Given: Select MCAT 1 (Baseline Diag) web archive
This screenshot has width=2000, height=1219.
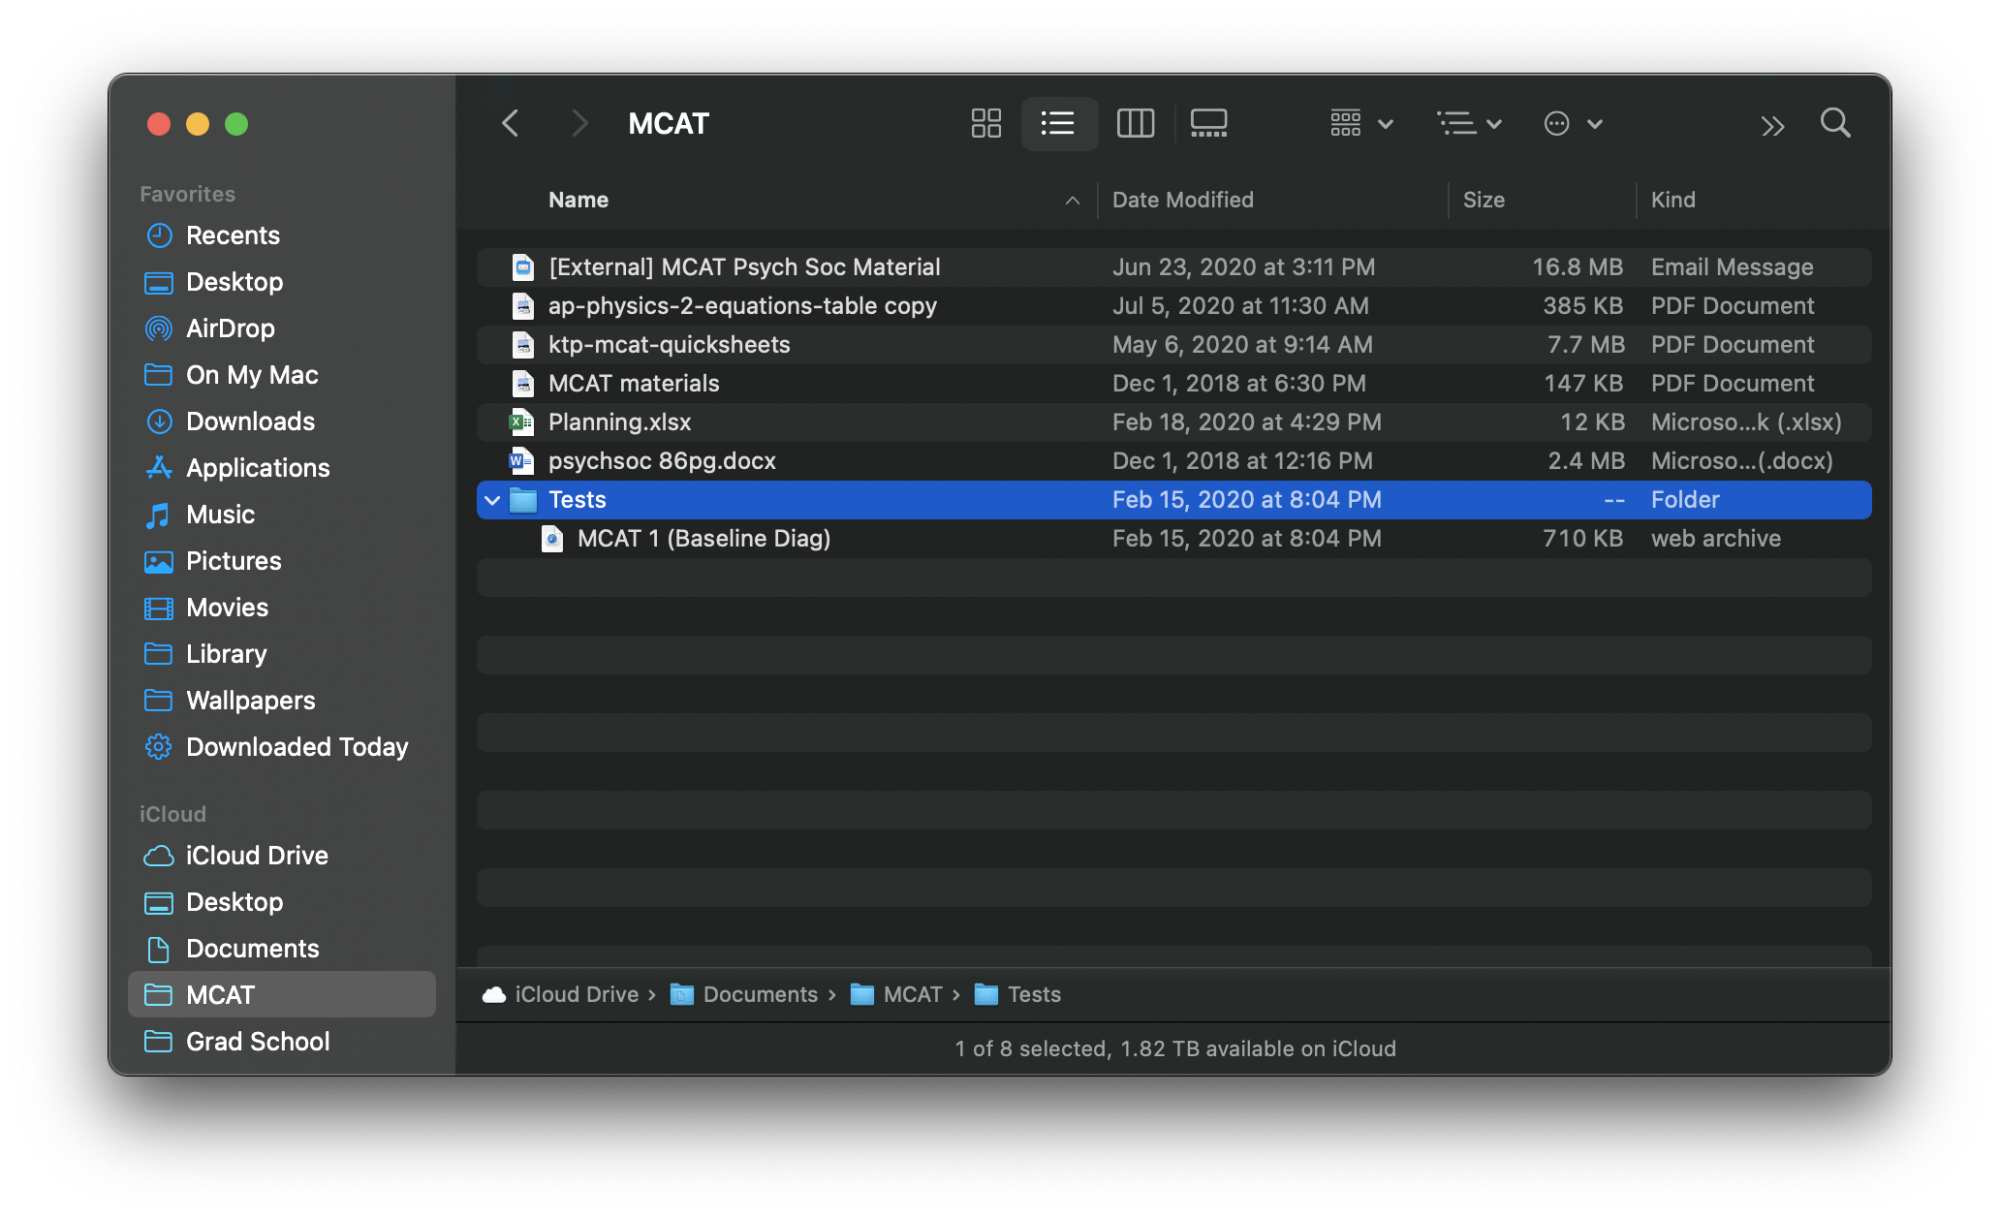Looking at the screenshot, I should point(703,538).
